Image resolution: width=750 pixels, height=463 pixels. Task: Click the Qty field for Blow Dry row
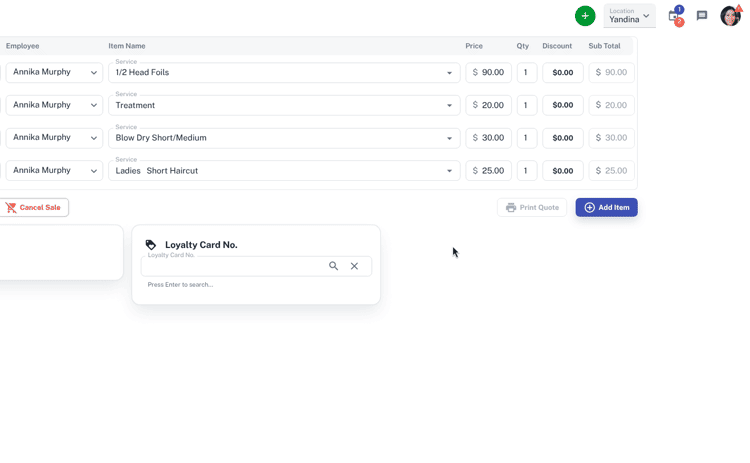coord(527,138)
